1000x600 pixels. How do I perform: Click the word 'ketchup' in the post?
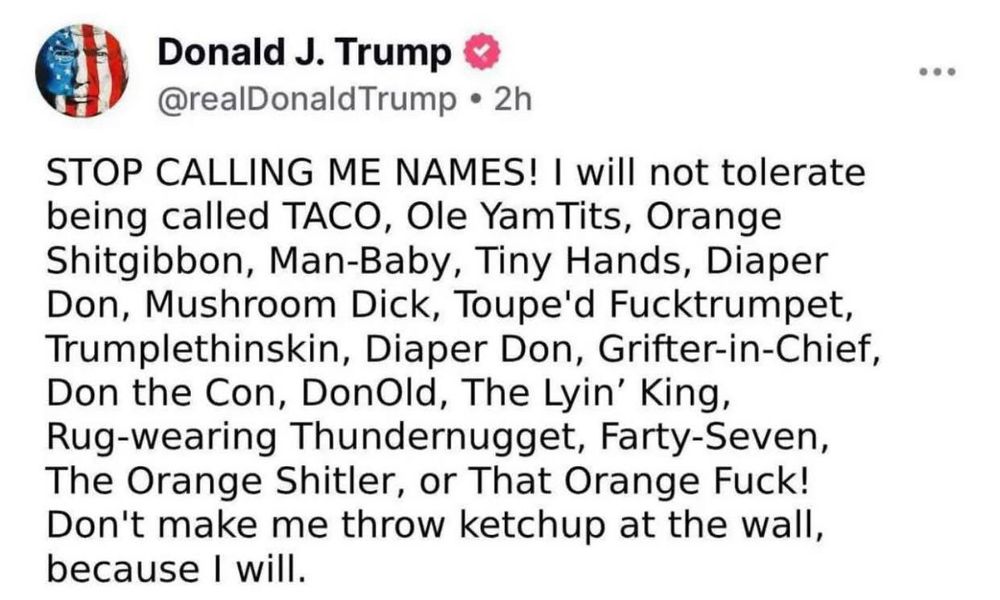[531, 525]
